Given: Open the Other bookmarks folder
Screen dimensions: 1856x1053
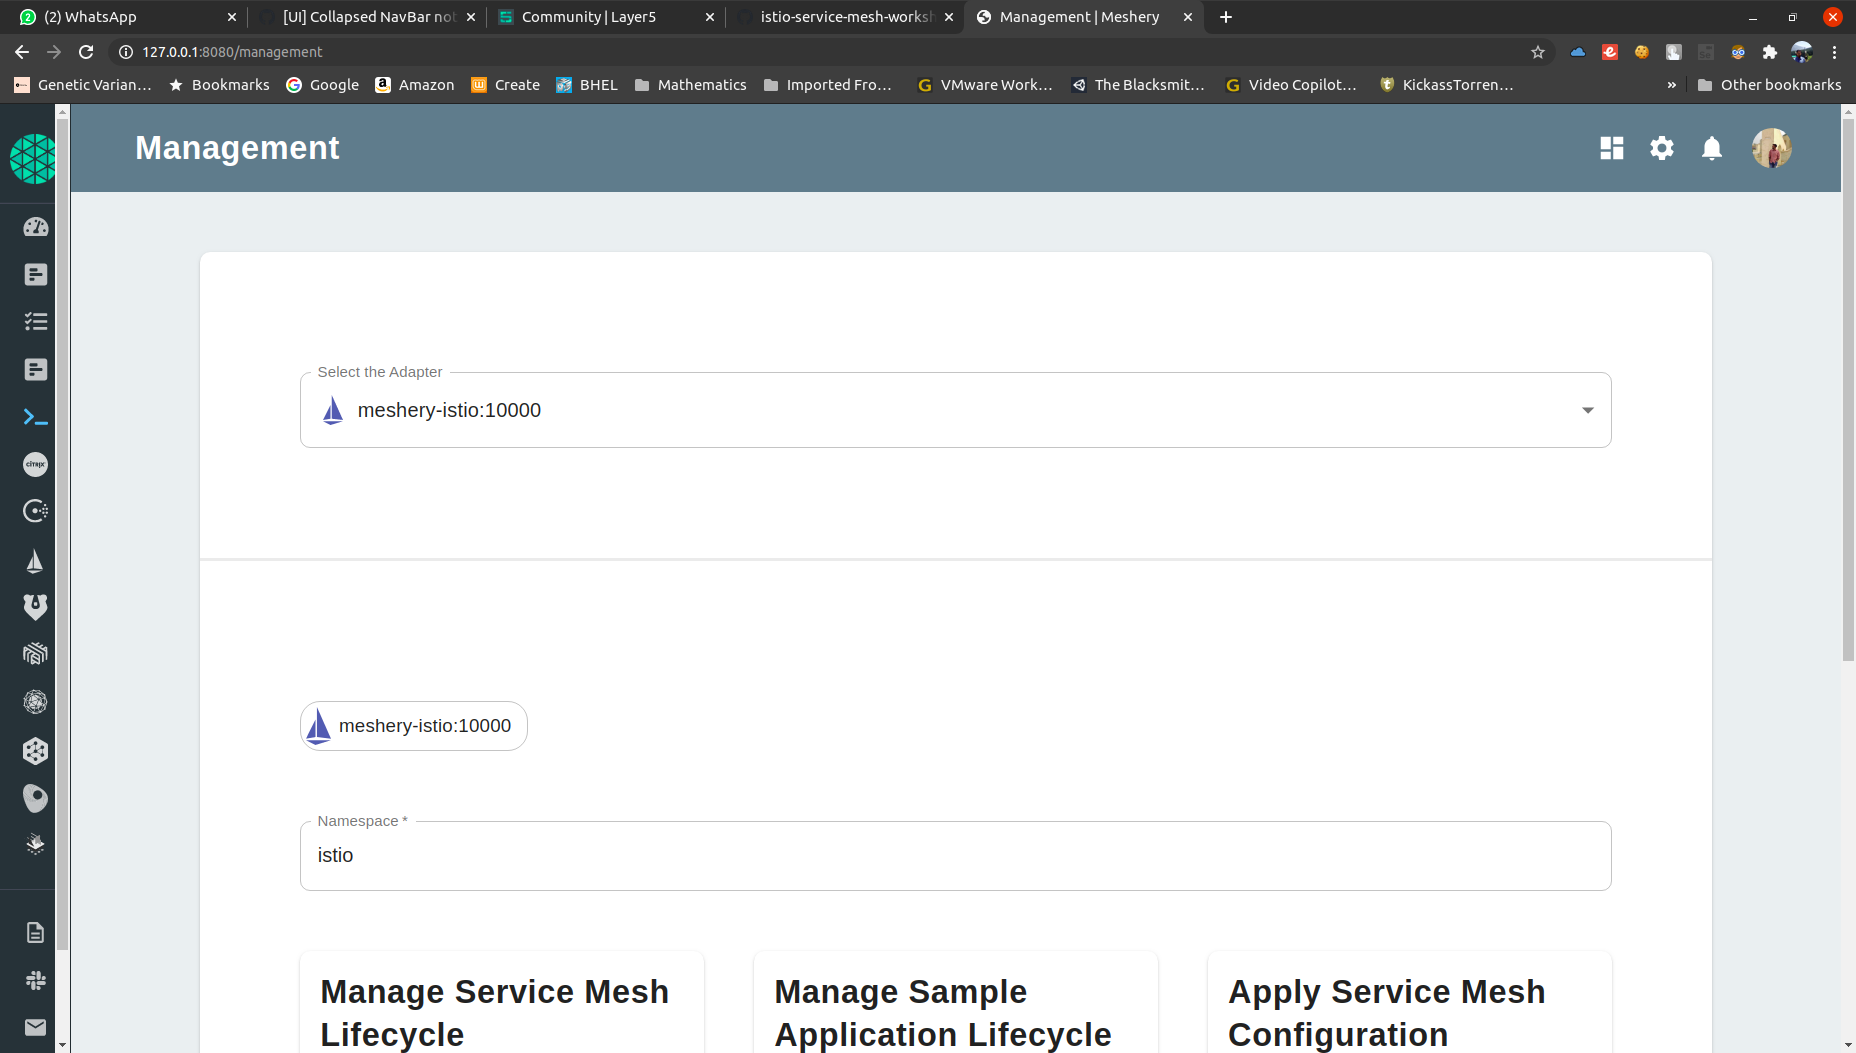Looking at the screenshot, I should pos(1769,85).
